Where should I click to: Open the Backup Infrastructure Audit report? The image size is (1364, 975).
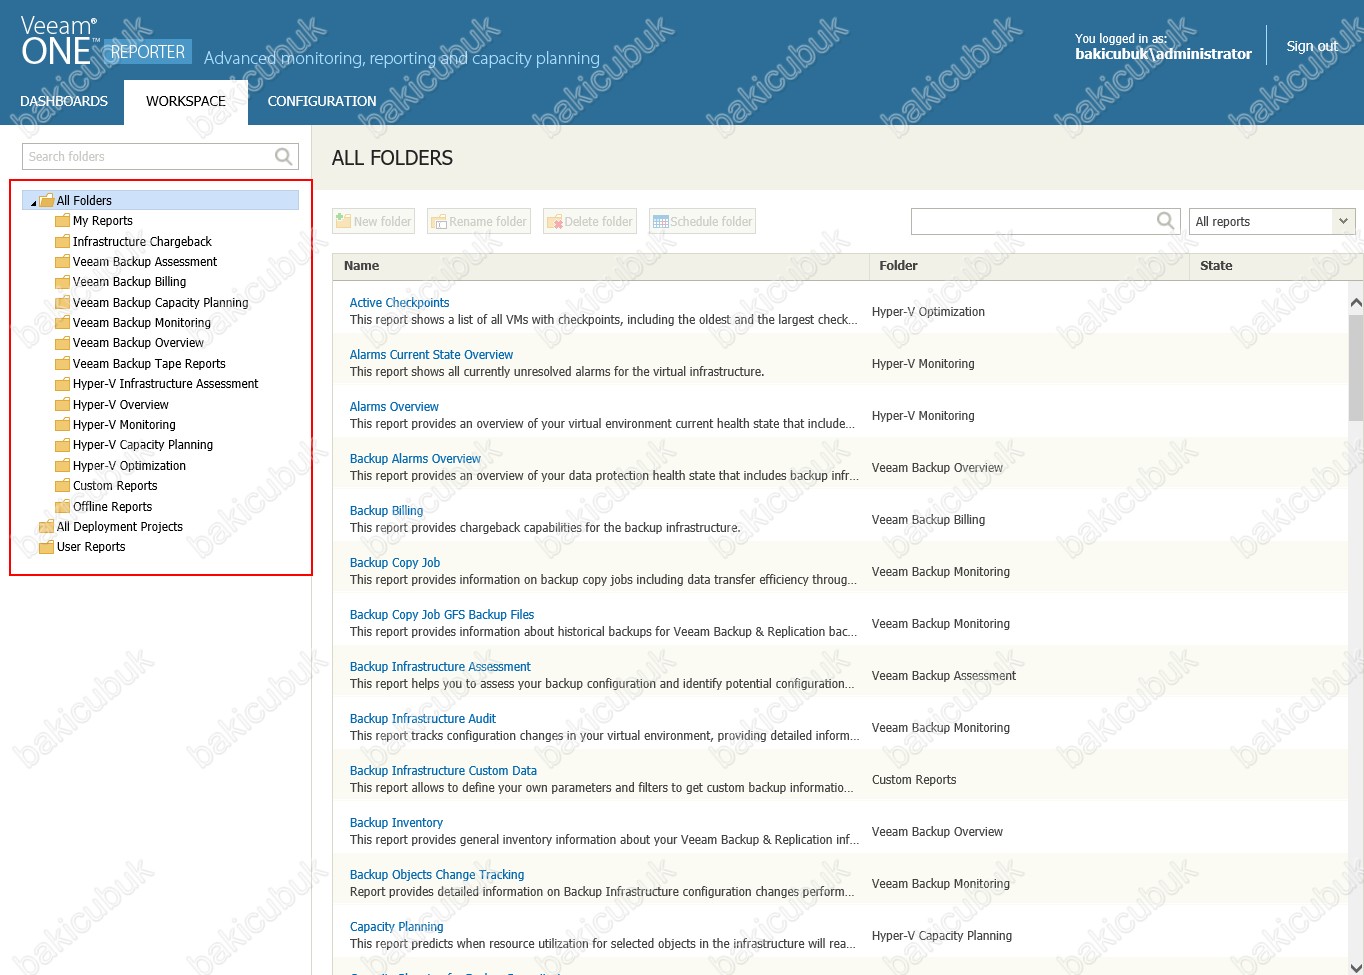pos(423,719)
